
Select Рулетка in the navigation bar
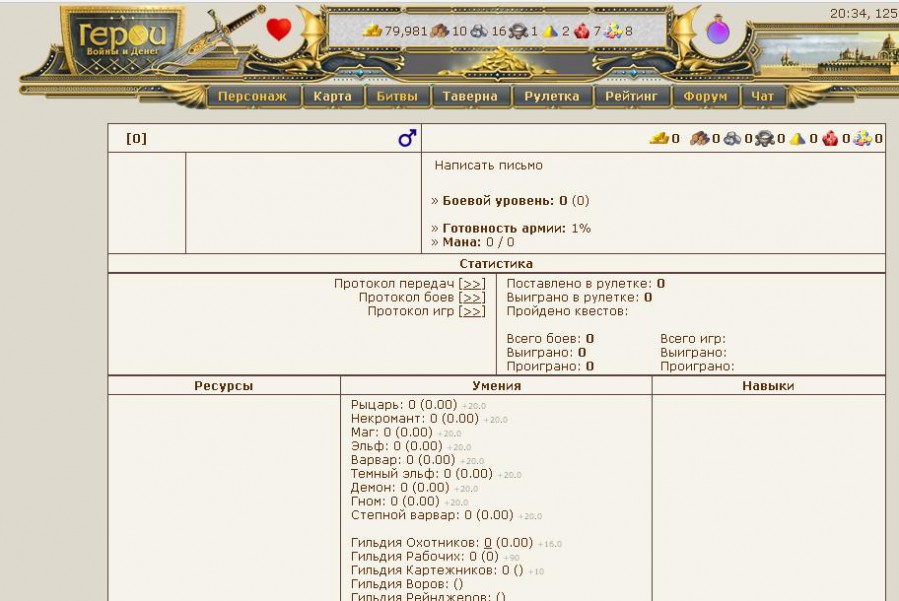pos(552,97)
